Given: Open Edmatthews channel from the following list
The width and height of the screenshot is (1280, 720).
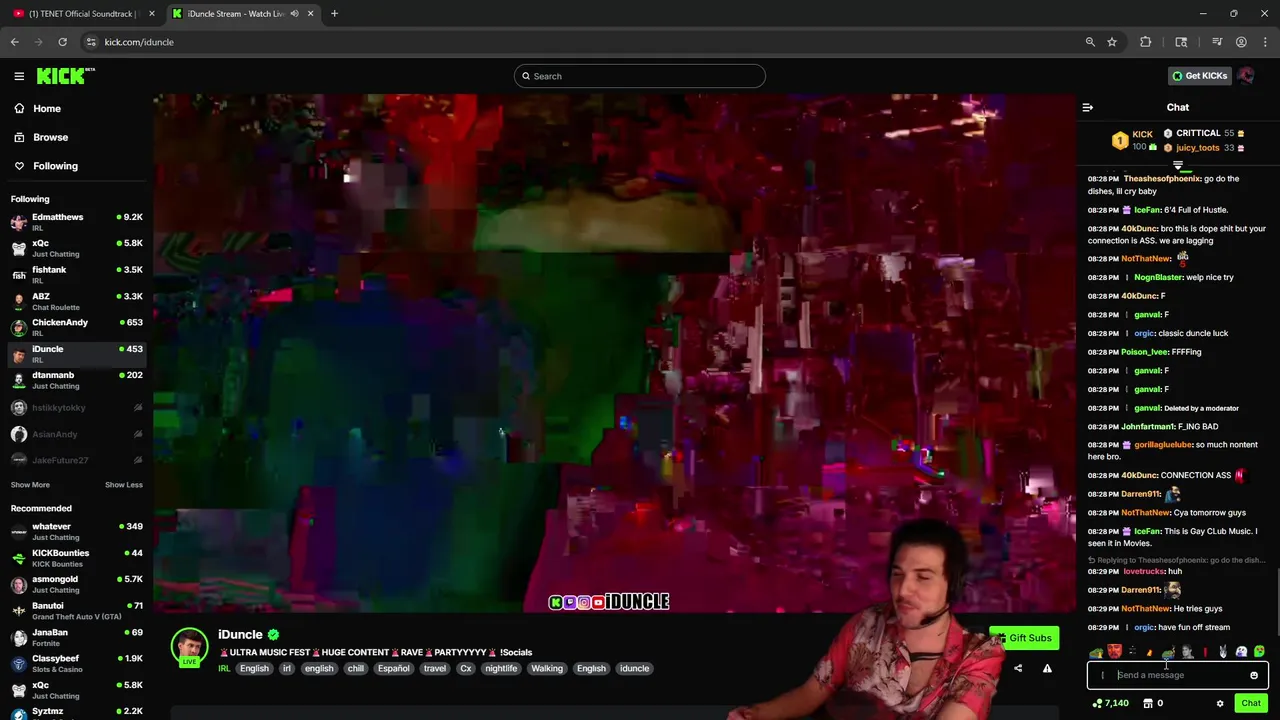Looking at the screenshot, I should point(76,222).
